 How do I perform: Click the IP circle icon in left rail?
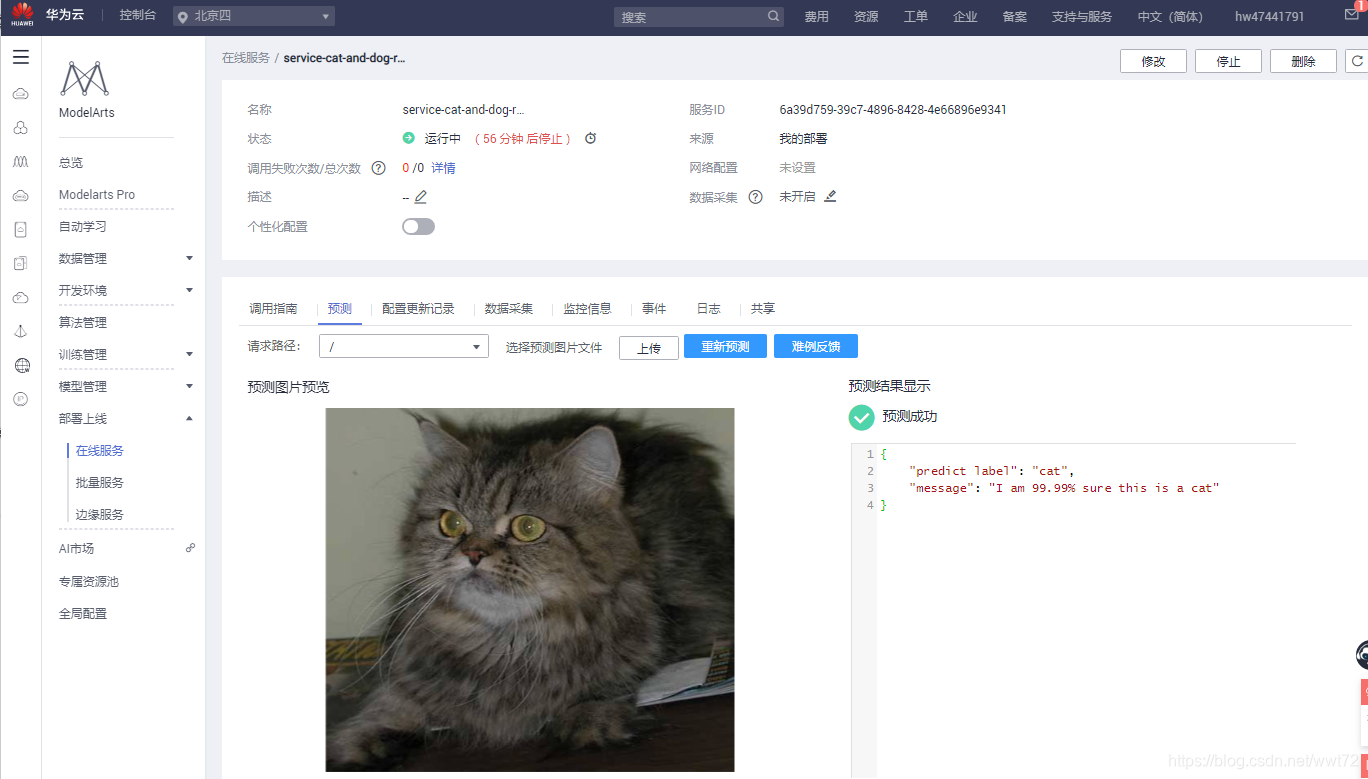click(21, 399)
